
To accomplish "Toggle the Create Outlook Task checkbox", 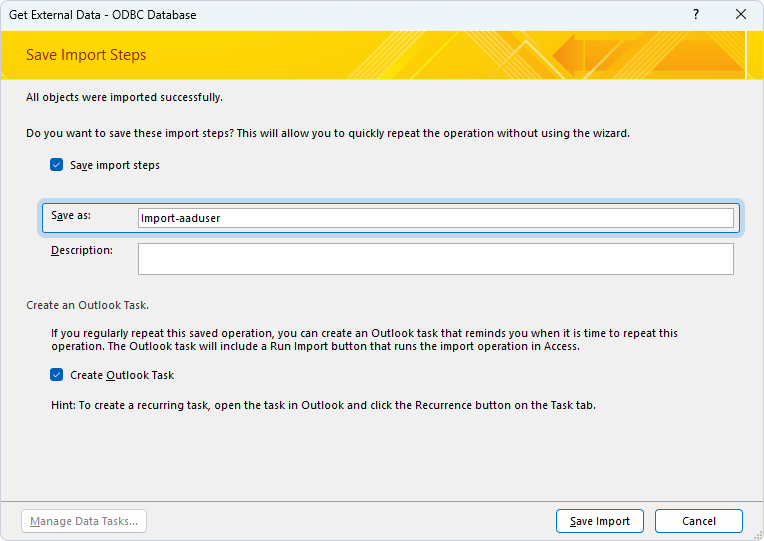I will [57, 375].
